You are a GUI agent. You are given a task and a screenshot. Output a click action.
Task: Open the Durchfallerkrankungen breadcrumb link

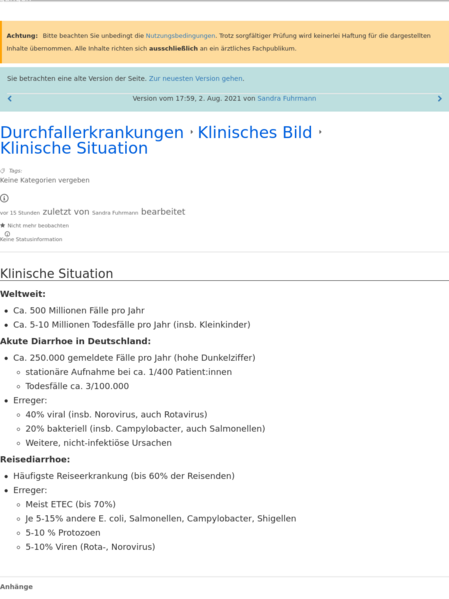pos(92,133)
